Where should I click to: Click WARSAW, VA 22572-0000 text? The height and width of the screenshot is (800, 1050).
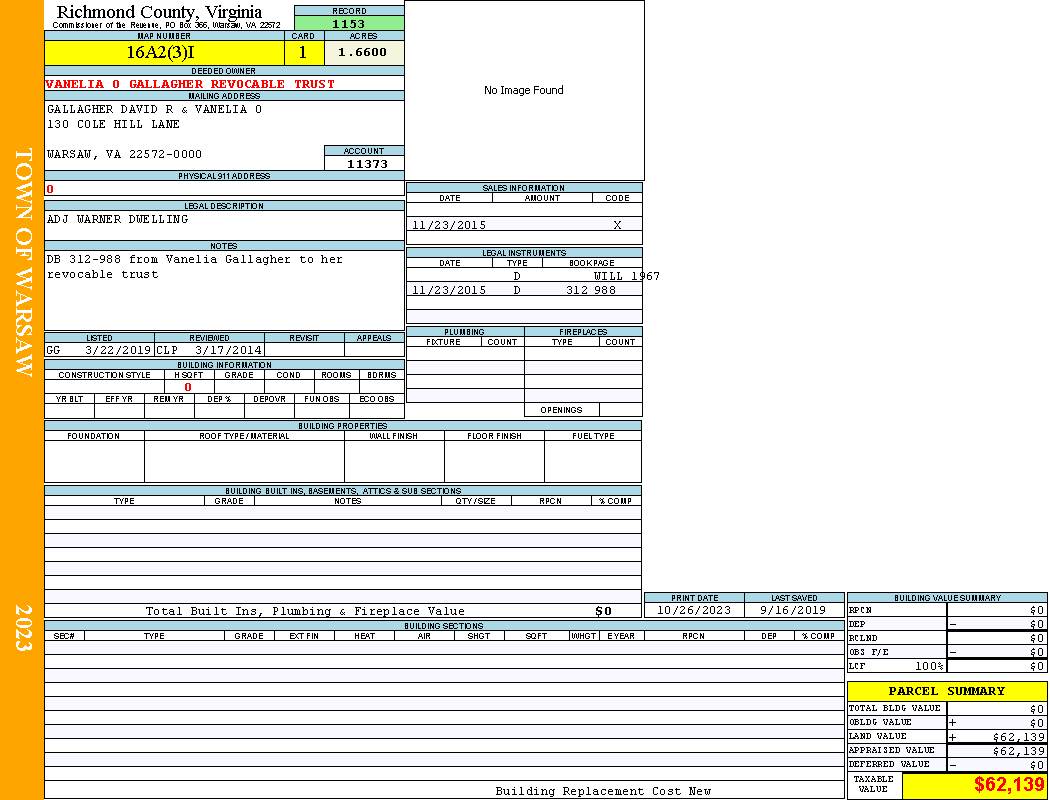pos(125,155)
